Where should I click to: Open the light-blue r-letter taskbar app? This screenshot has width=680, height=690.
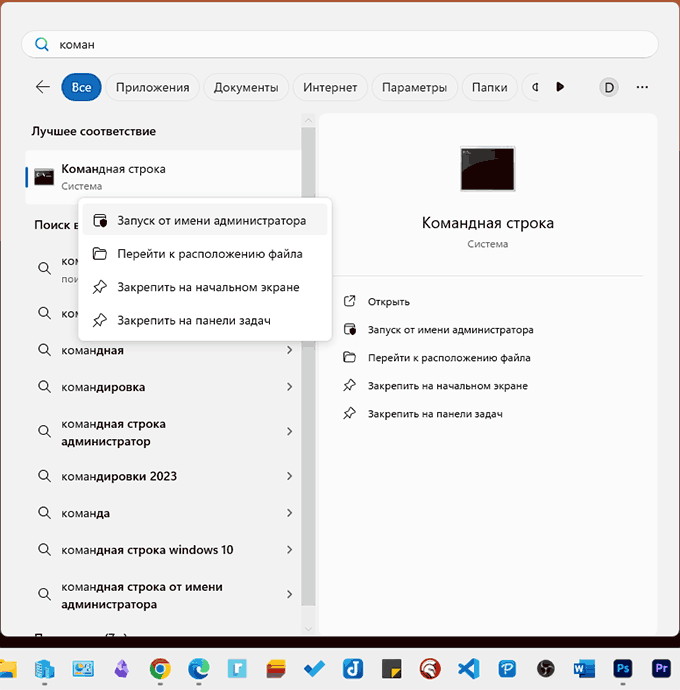(x=237, y=669)
